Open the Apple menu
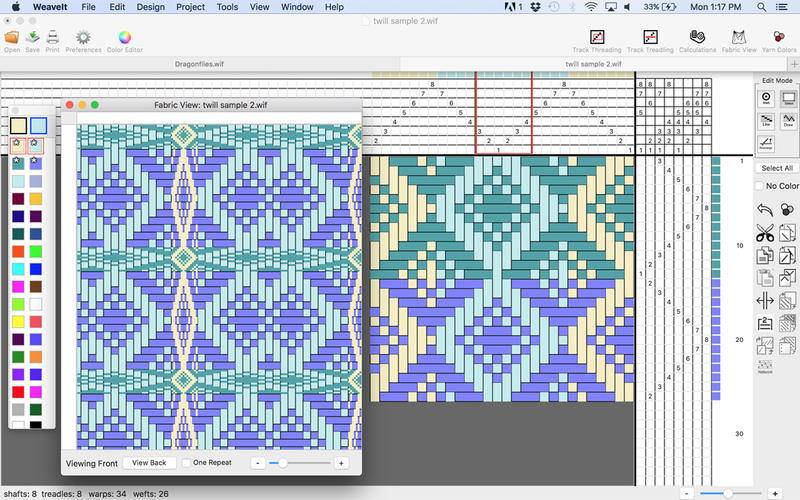The image size is (800, 500). (x=16, y=7)
